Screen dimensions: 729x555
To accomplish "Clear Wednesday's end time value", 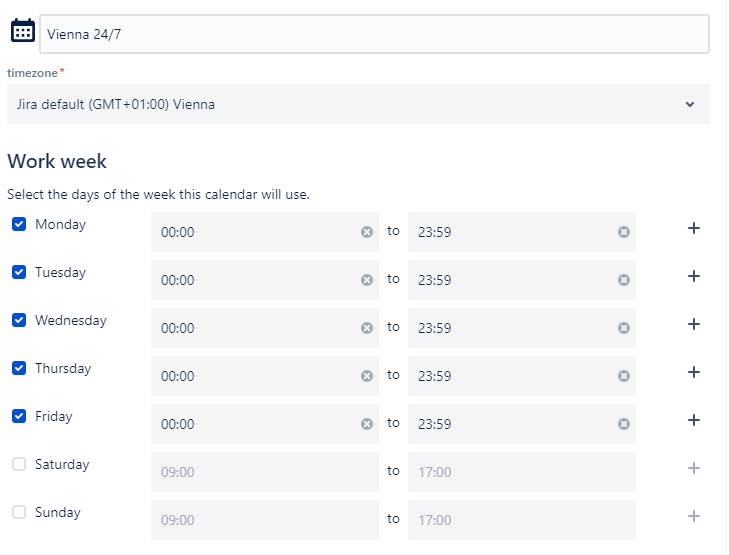I will pyautogui.click(x=624, y=328).
